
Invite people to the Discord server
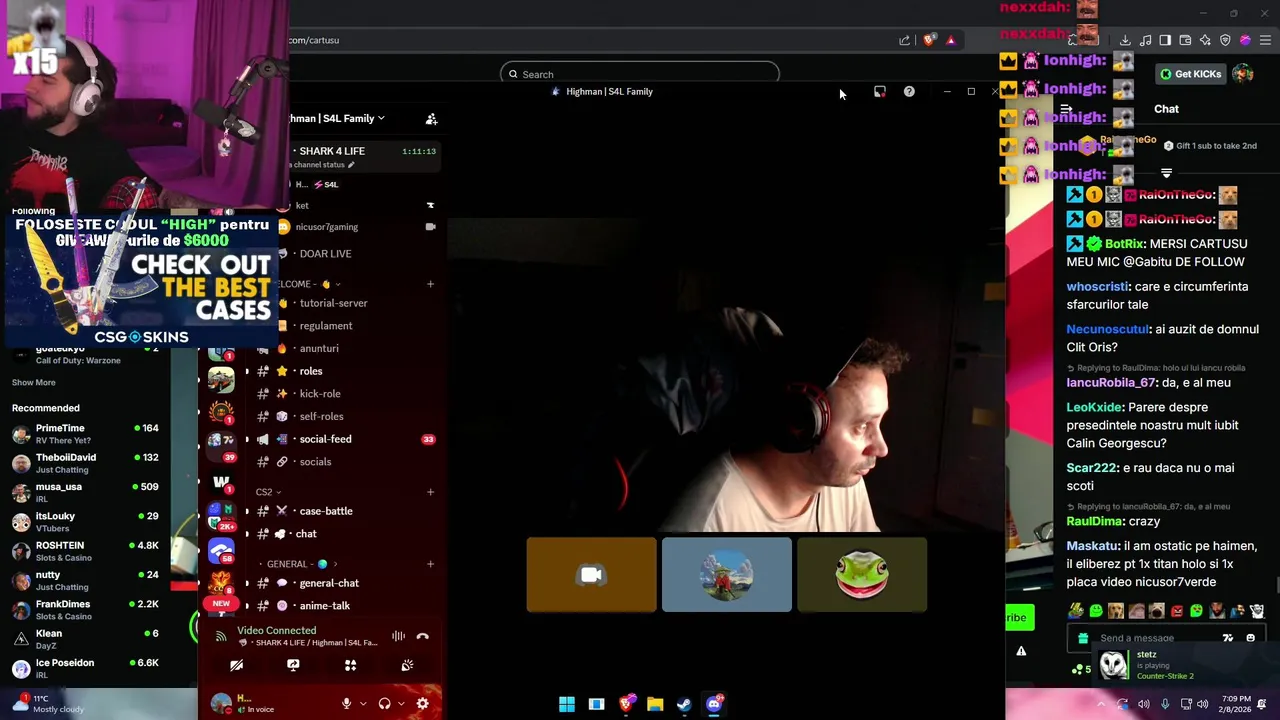[431, 119]
